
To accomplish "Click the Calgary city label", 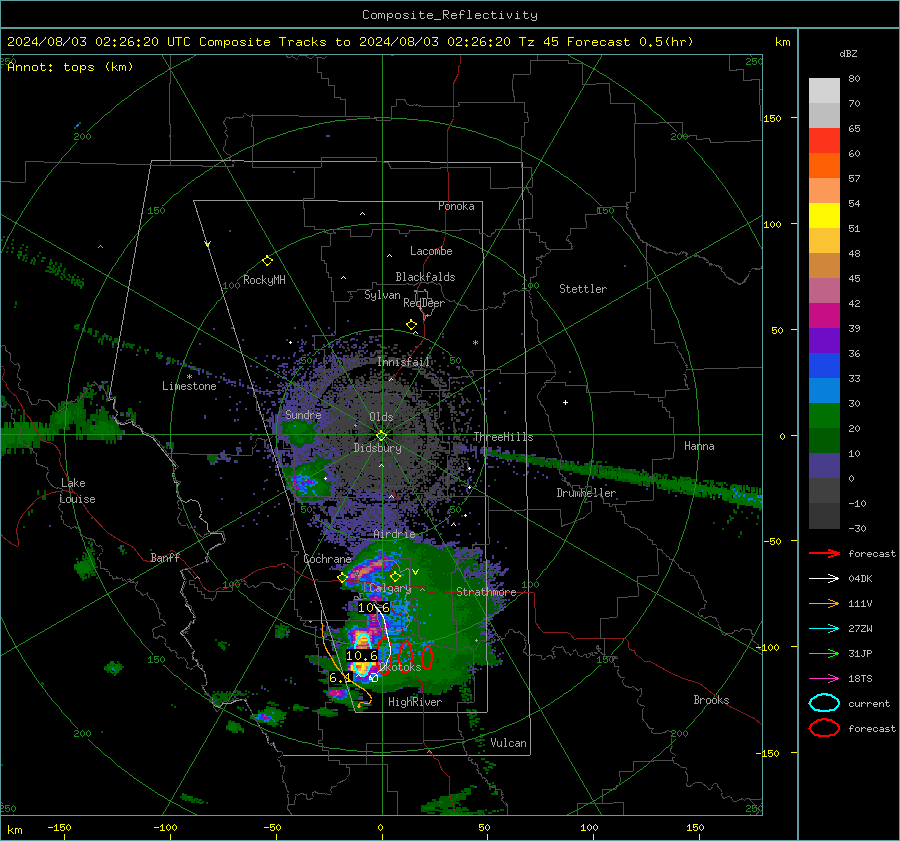I will 390,588.
